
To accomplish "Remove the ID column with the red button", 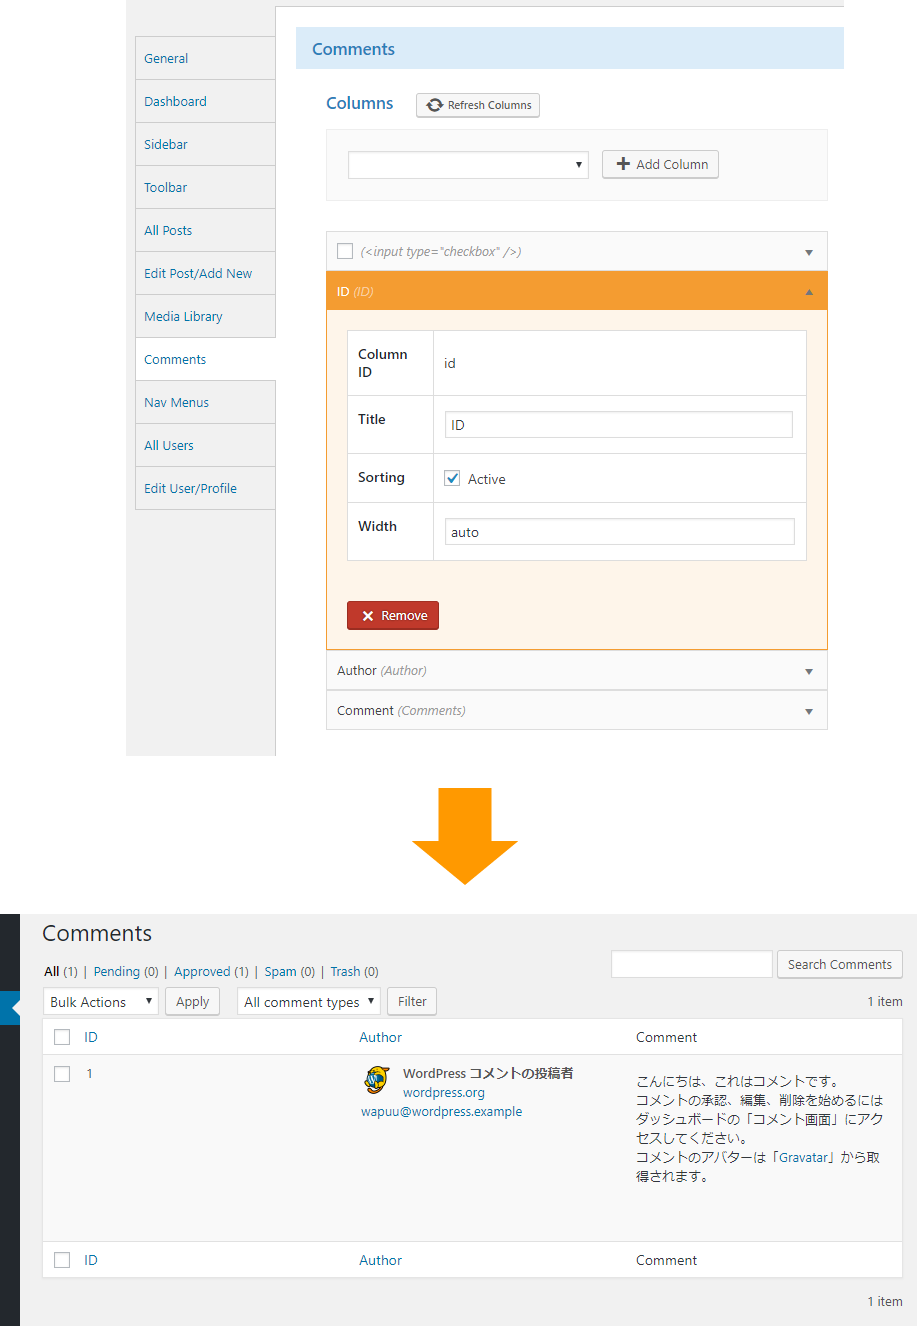I will pyautogui.click(x=393, y=616).
